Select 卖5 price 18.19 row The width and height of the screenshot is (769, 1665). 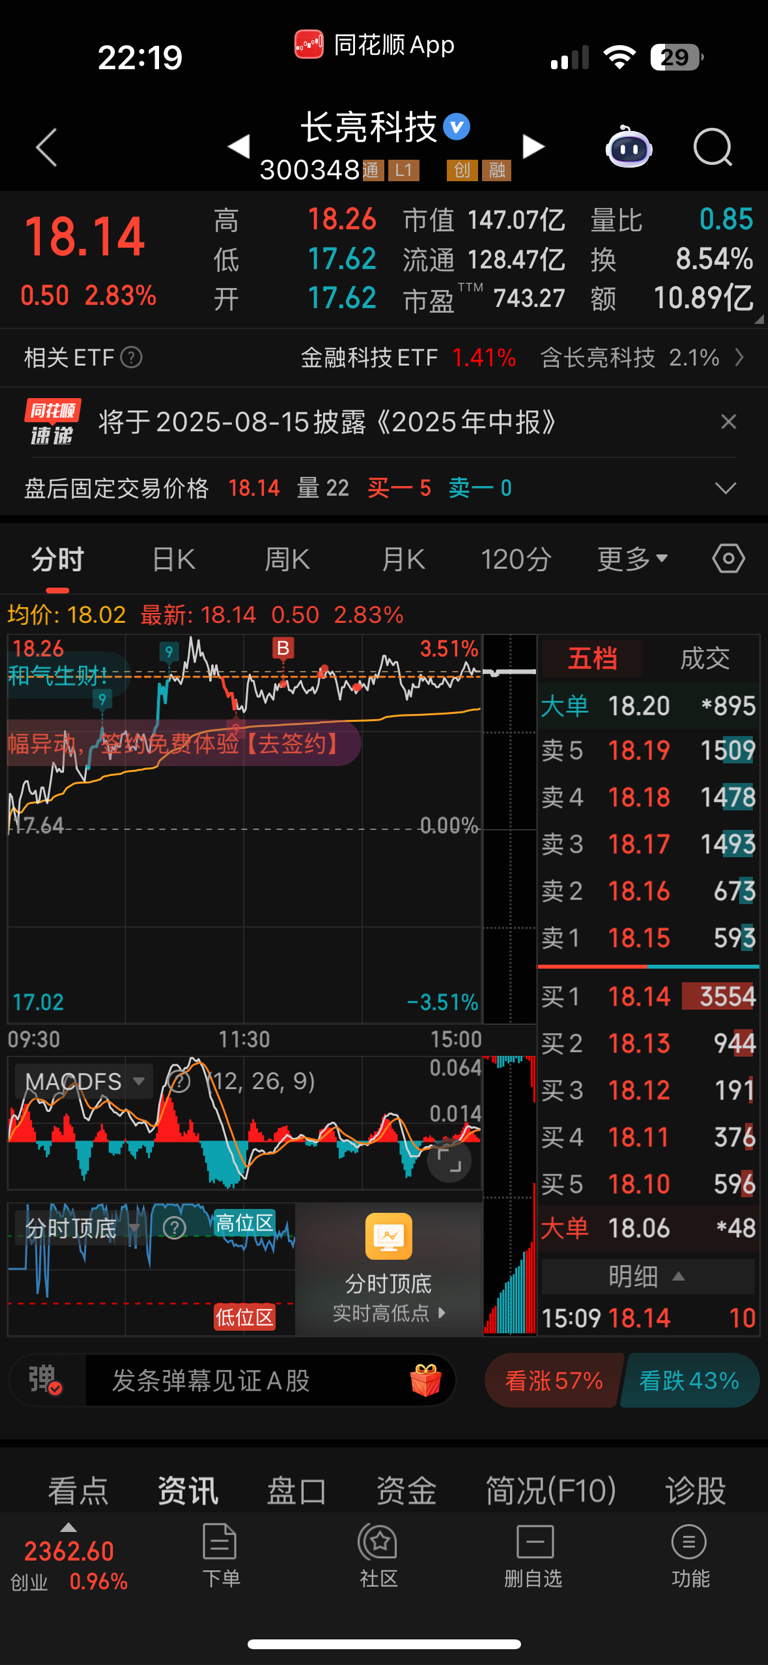click(x=648, y=750)
